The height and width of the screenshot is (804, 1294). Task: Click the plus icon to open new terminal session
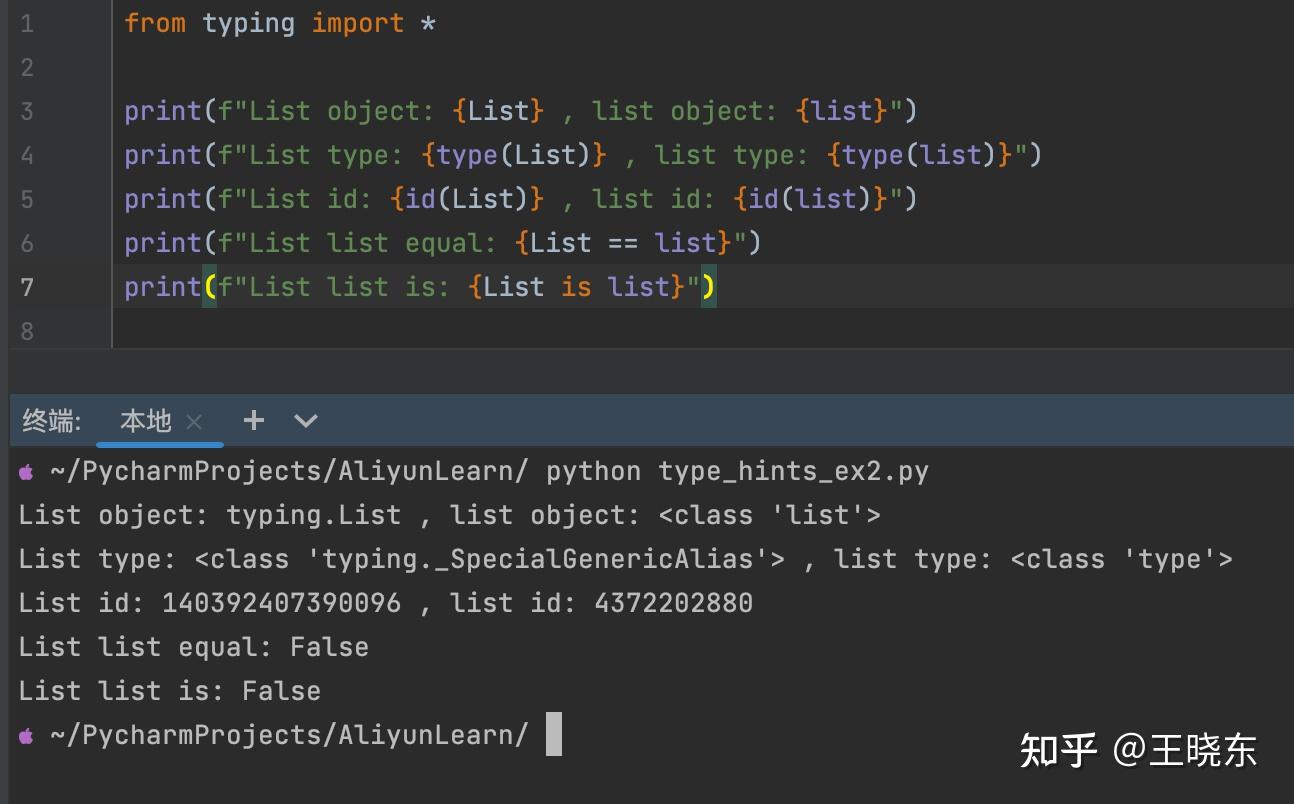click(x=253, y=420)
